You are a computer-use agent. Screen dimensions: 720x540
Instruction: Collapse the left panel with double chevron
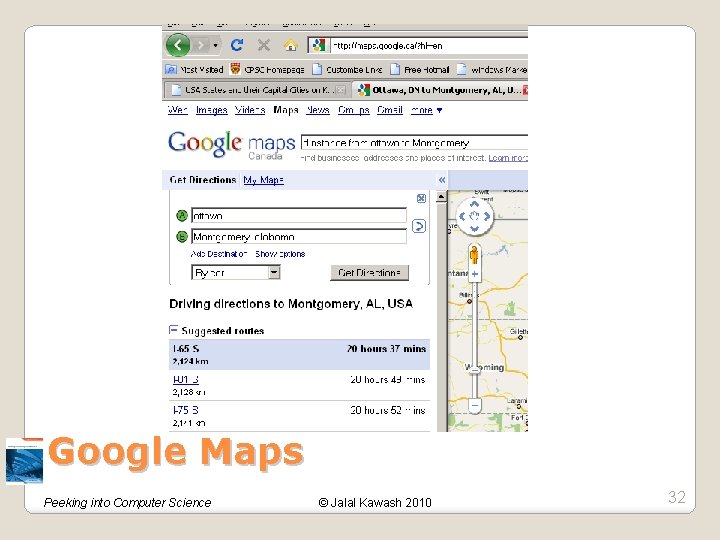point(442,180)
